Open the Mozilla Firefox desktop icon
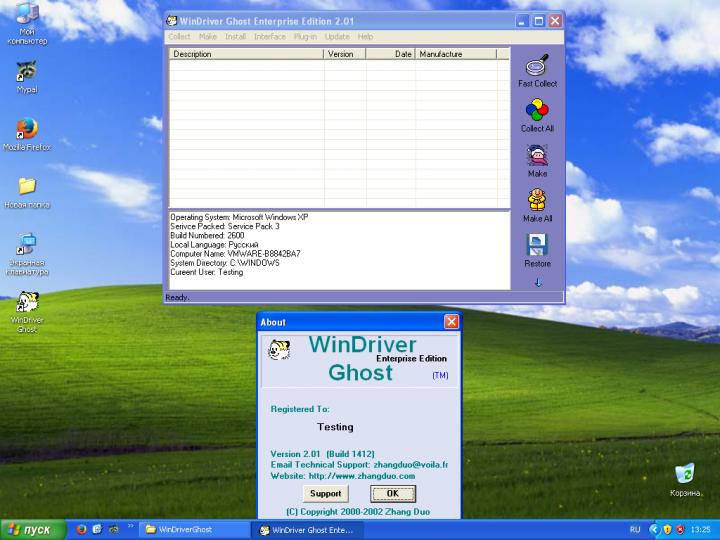This screenshot has height=540, width=720. [x=27, y=129]
